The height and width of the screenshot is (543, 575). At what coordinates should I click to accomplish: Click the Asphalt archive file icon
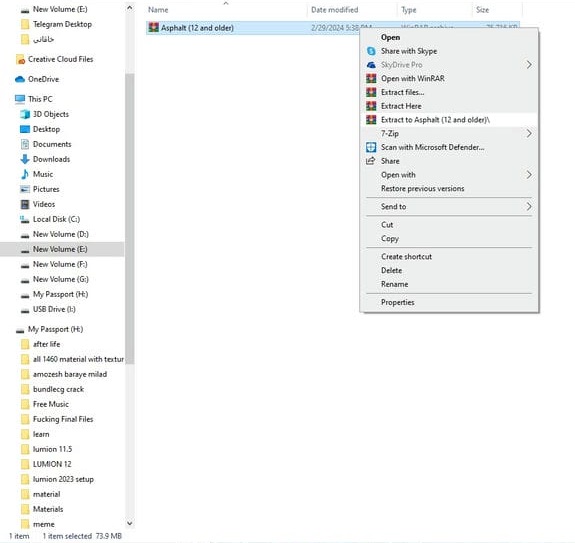coord(154,27)
